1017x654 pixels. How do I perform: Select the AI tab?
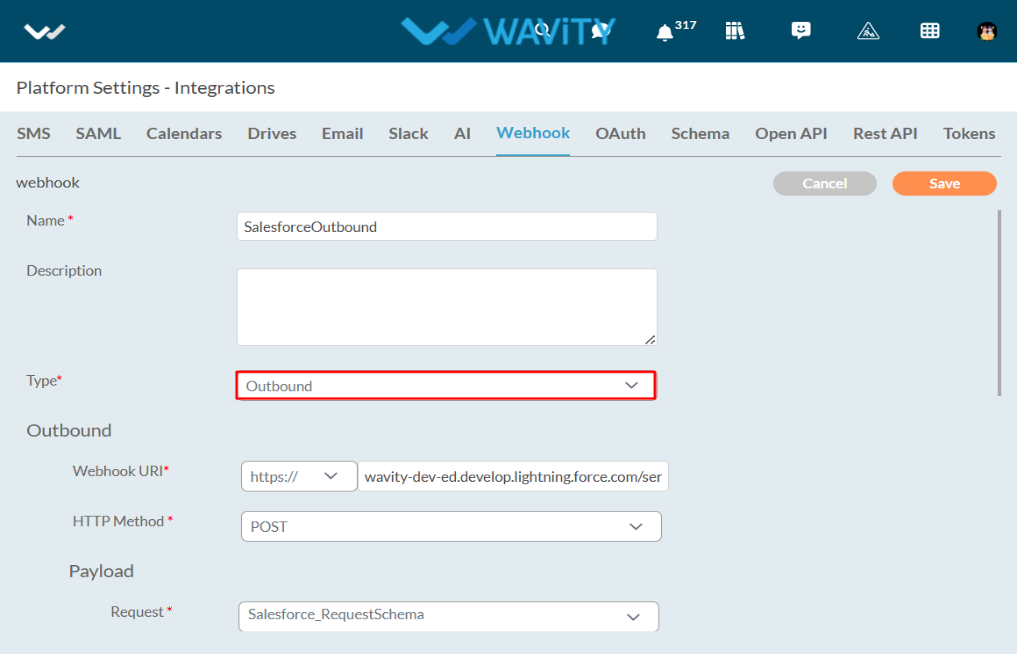(x=462, y=134)
